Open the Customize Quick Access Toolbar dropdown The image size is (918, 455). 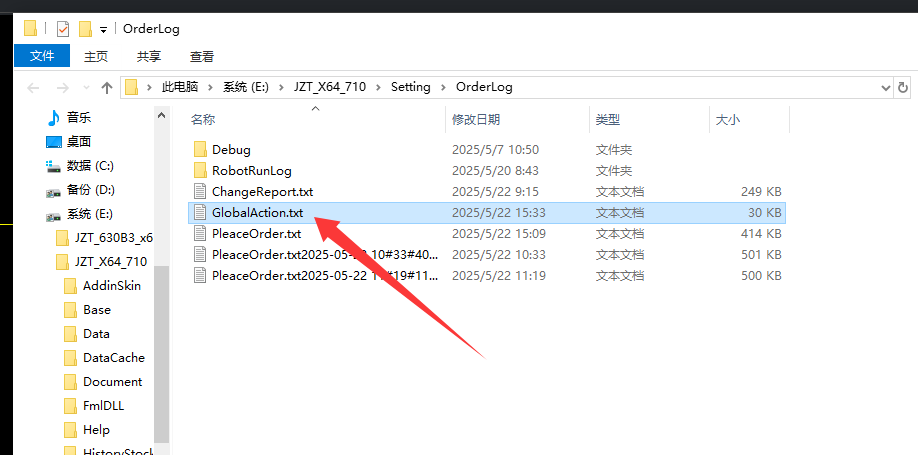tap(104, 29)
